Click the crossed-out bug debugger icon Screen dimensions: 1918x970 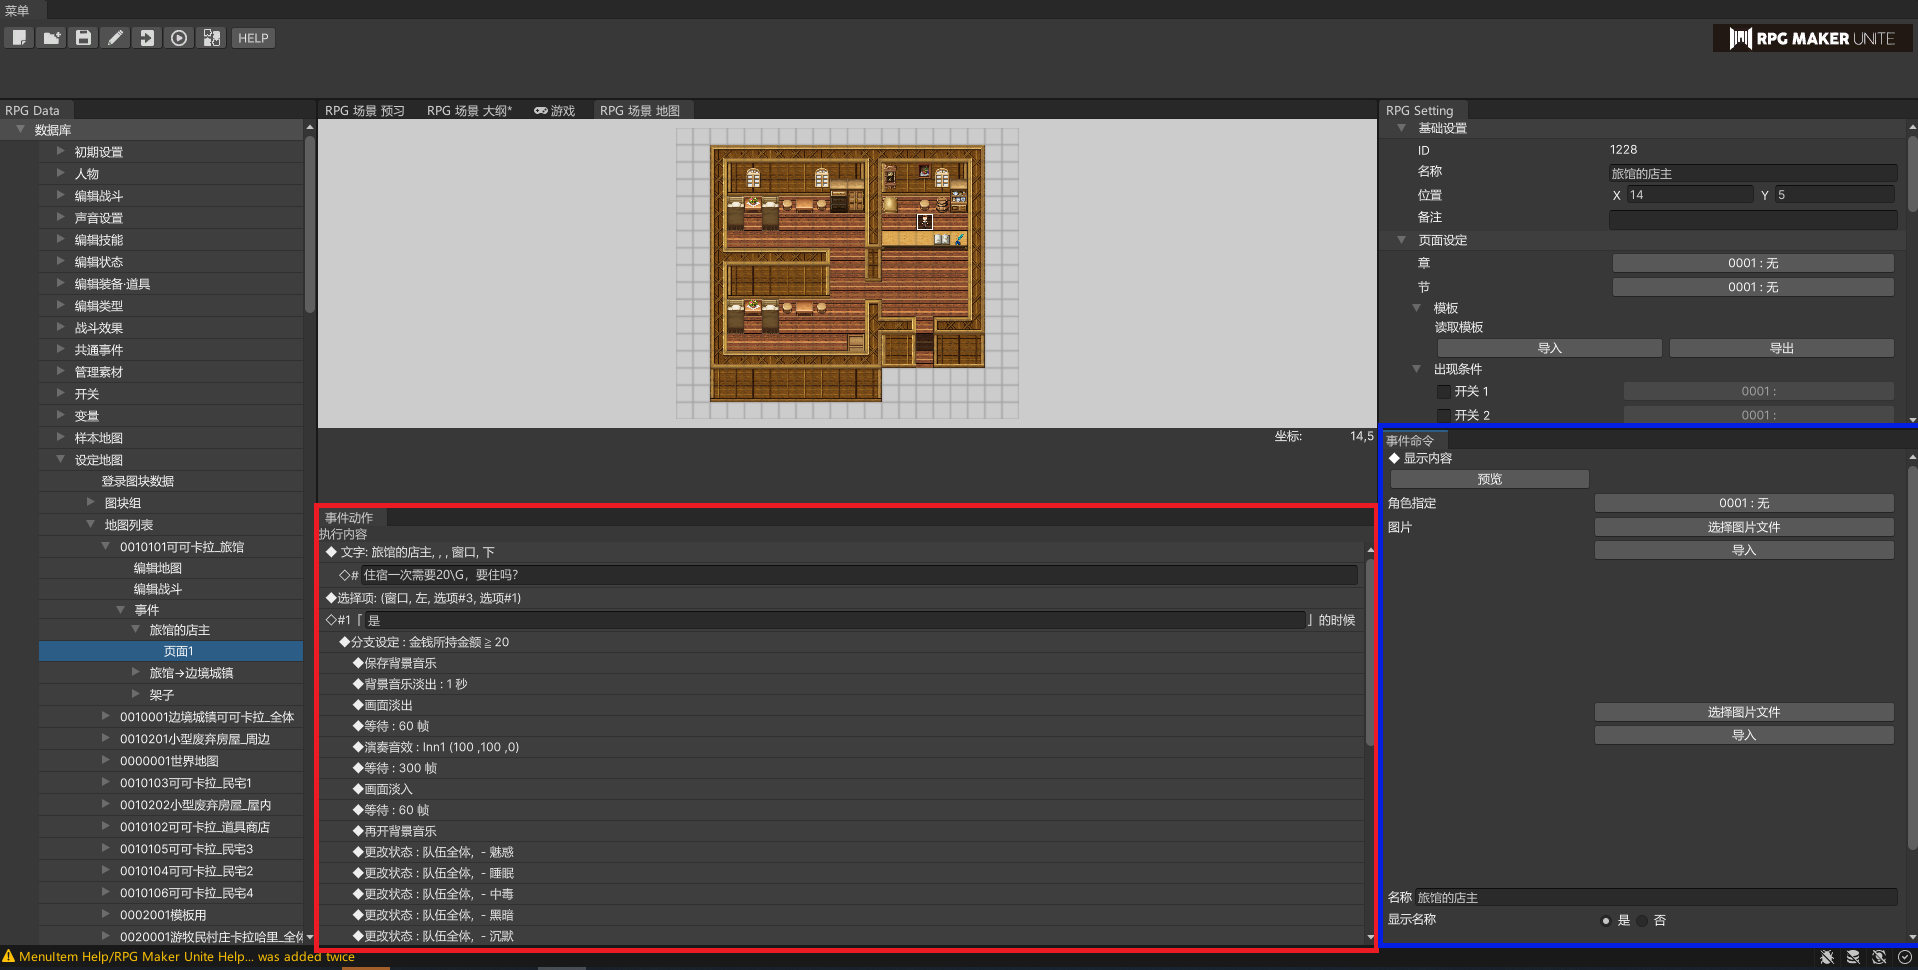[x=1827, y=957]
